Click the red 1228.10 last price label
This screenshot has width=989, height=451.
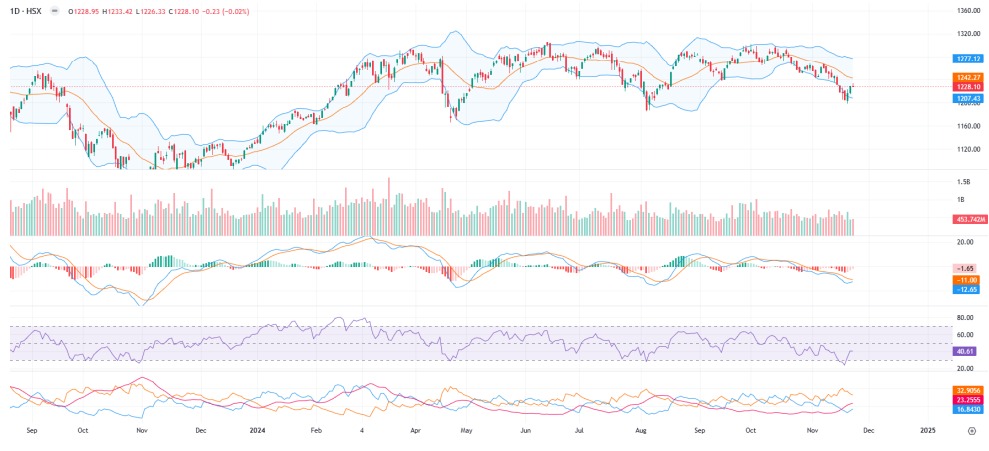click(968, 87)
